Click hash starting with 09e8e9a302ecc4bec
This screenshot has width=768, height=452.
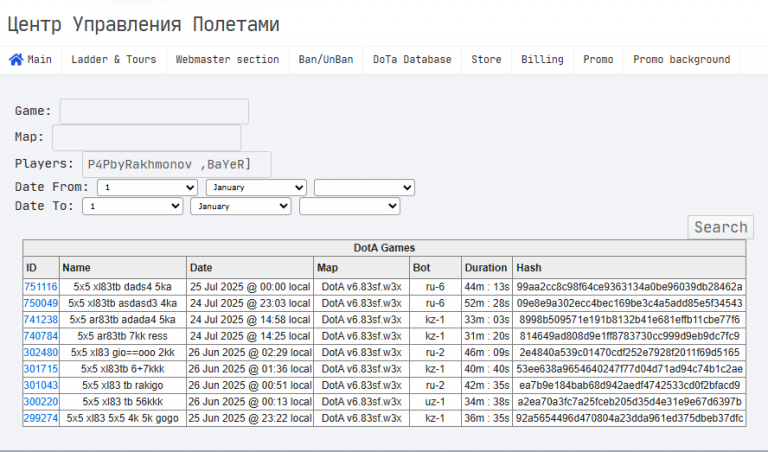point(629,304)
